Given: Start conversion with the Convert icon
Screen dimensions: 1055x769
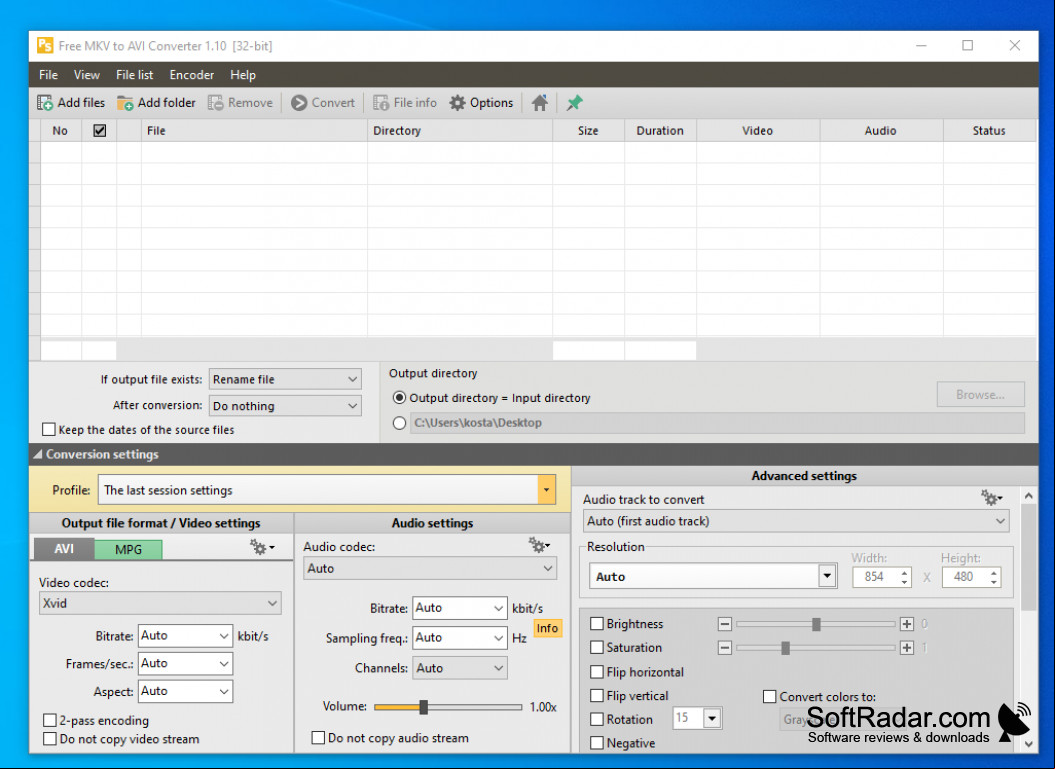Looking at the screenshot, I should (x=299, y=103).
